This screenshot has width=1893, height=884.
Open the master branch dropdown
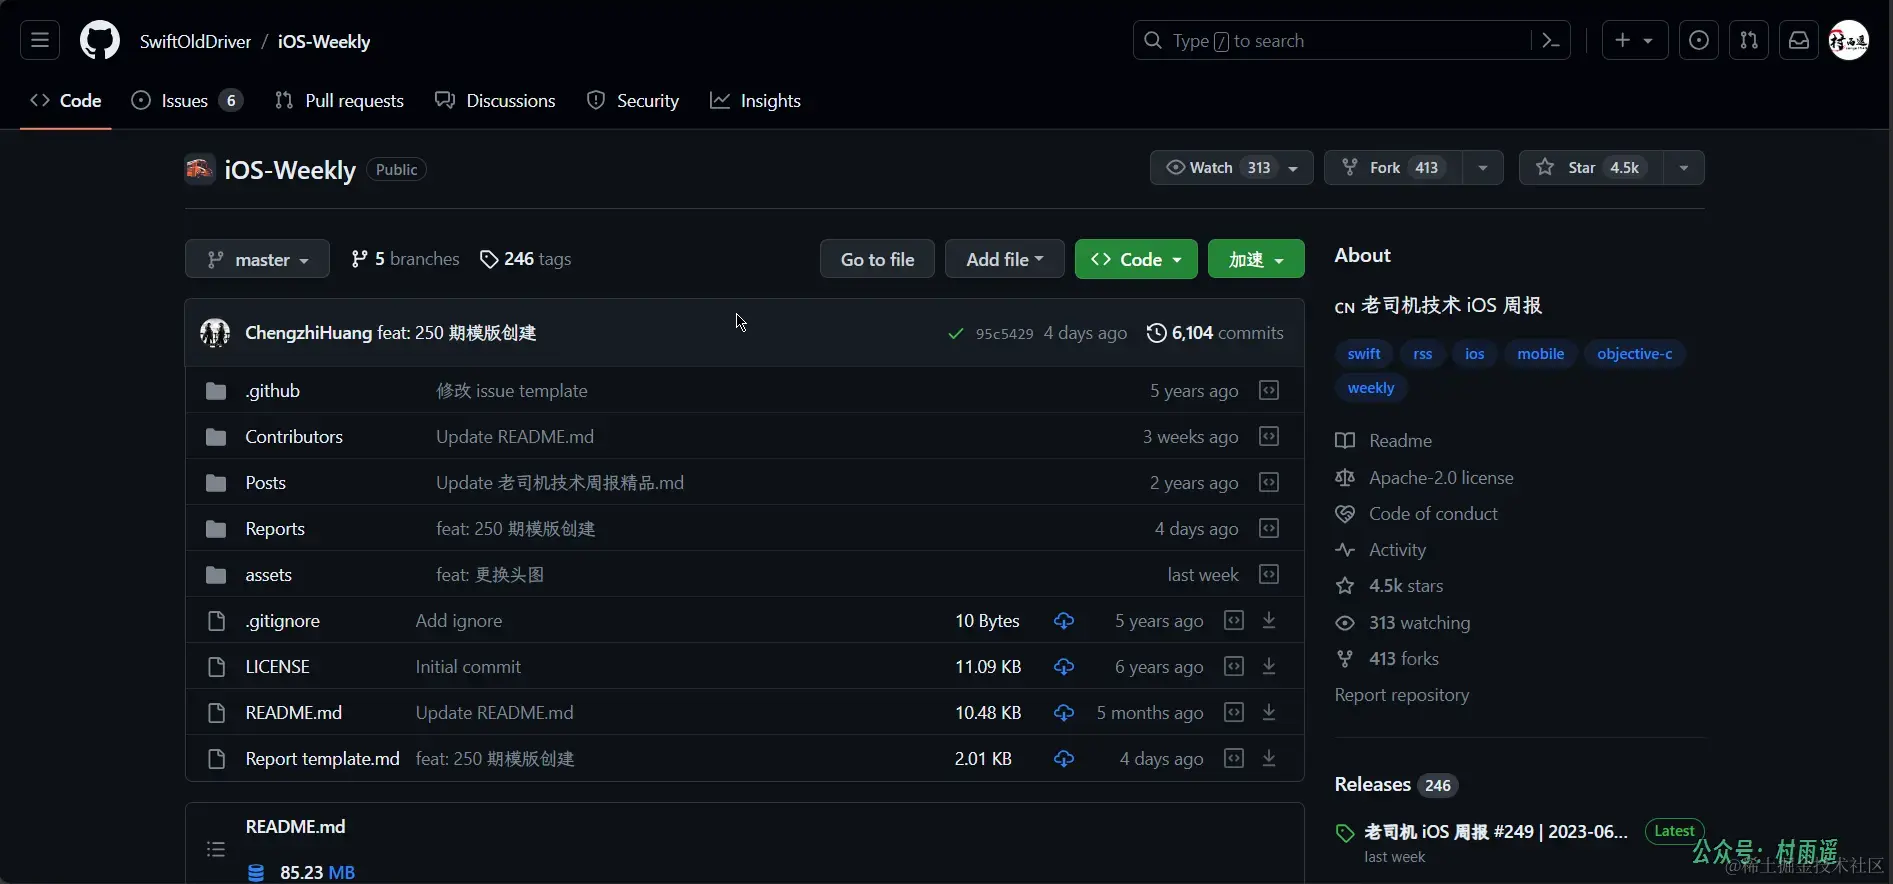point(257,259)
